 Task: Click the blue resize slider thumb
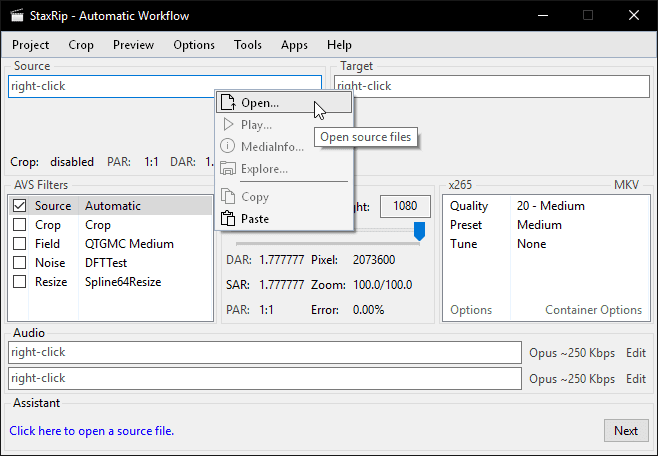pyautogui.click(x=419, y=231)
